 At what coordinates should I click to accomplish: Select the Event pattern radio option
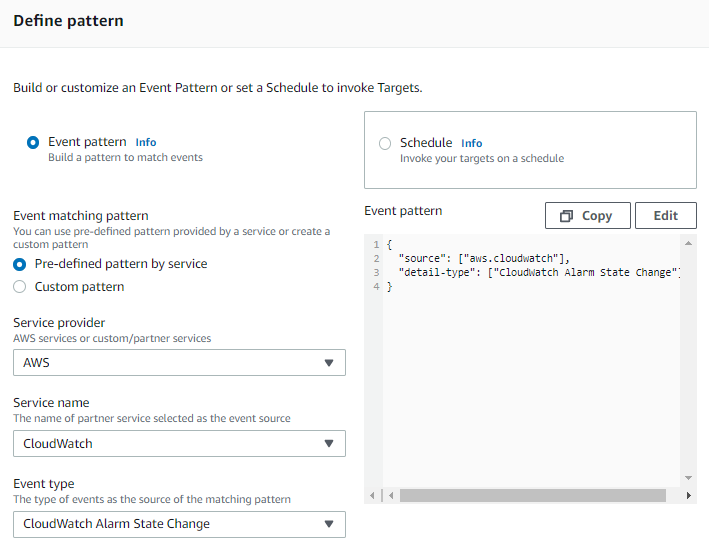tap(33, 142)
